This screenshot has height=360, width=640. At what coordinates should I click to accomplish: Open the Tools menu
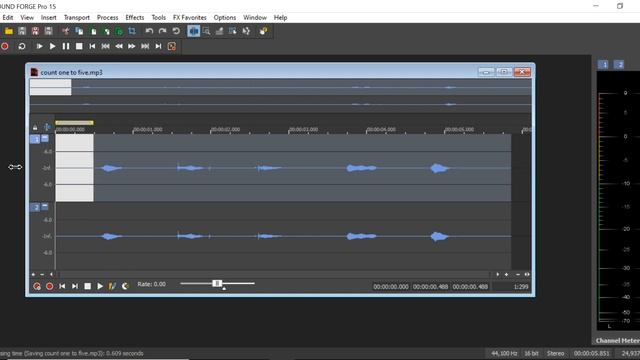tap(158, 18)
